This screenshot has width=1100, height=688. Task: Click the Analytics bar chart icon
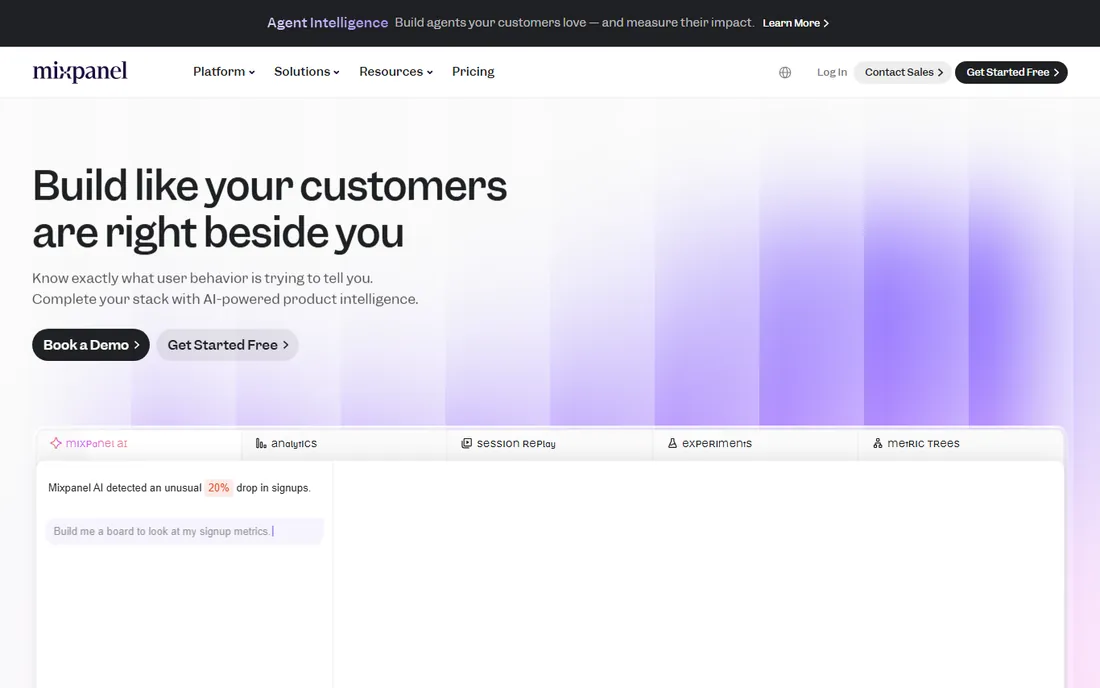pyautogui.click(x=261, y=443)
